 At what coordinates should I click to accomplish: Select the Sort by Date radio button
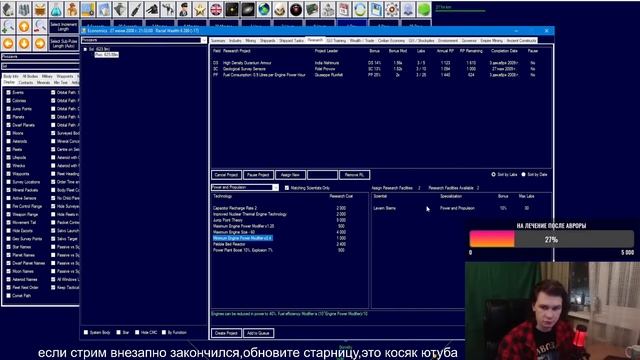(524, 174)
